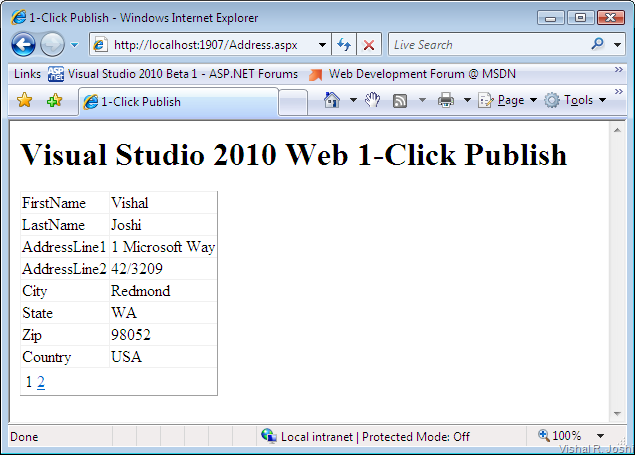Image resolution: width=635 pixels, height=455 pixels.
Task: Click the hand icon in the command bar
Action: click(373, 100)
